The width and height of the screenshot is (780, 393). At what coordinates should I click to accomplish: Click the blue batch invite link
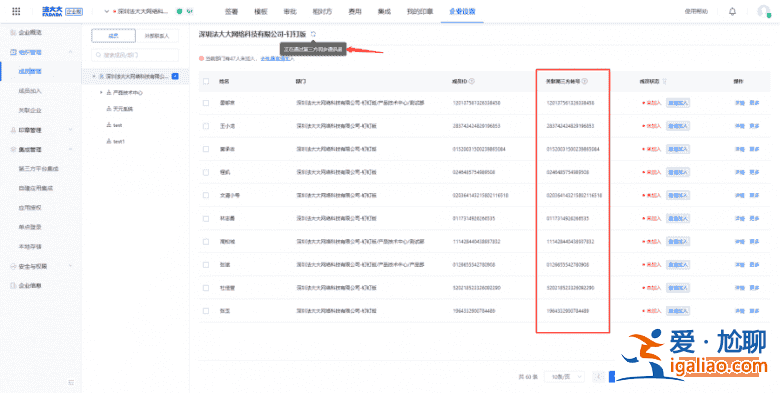click(277, 58)
